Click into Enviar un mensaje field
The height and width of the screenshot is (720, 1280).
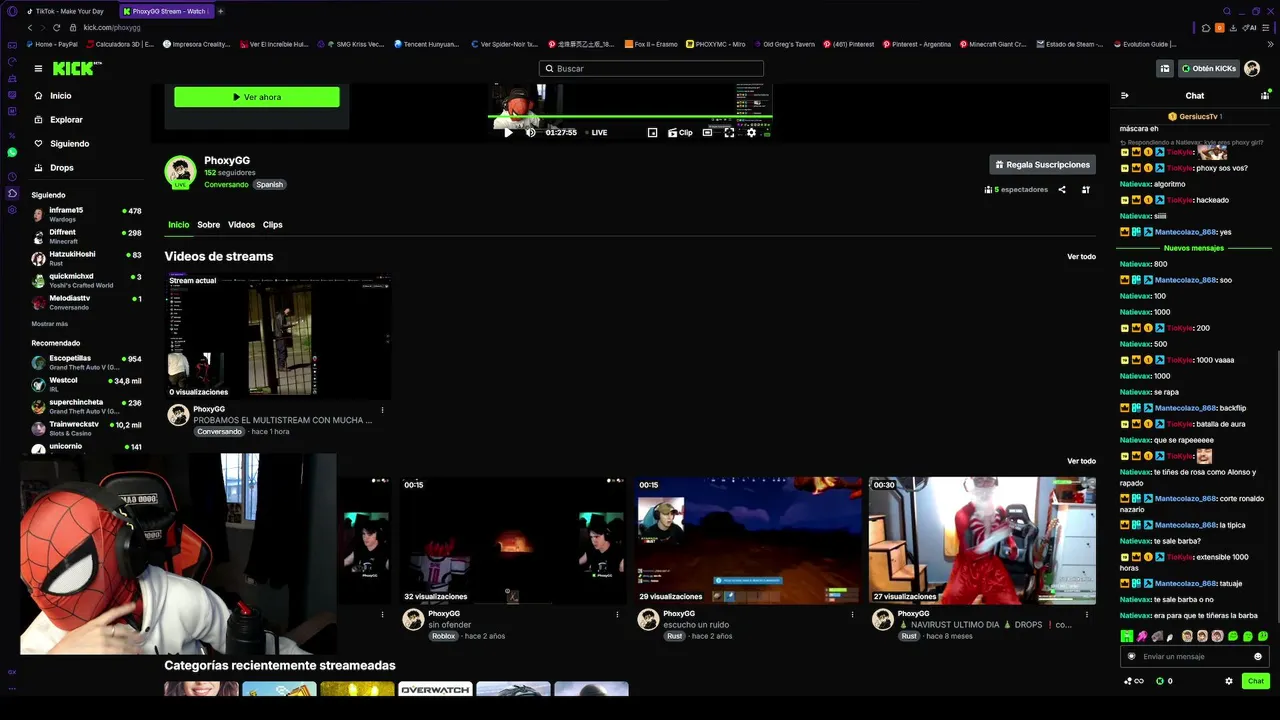(1194, 657)
